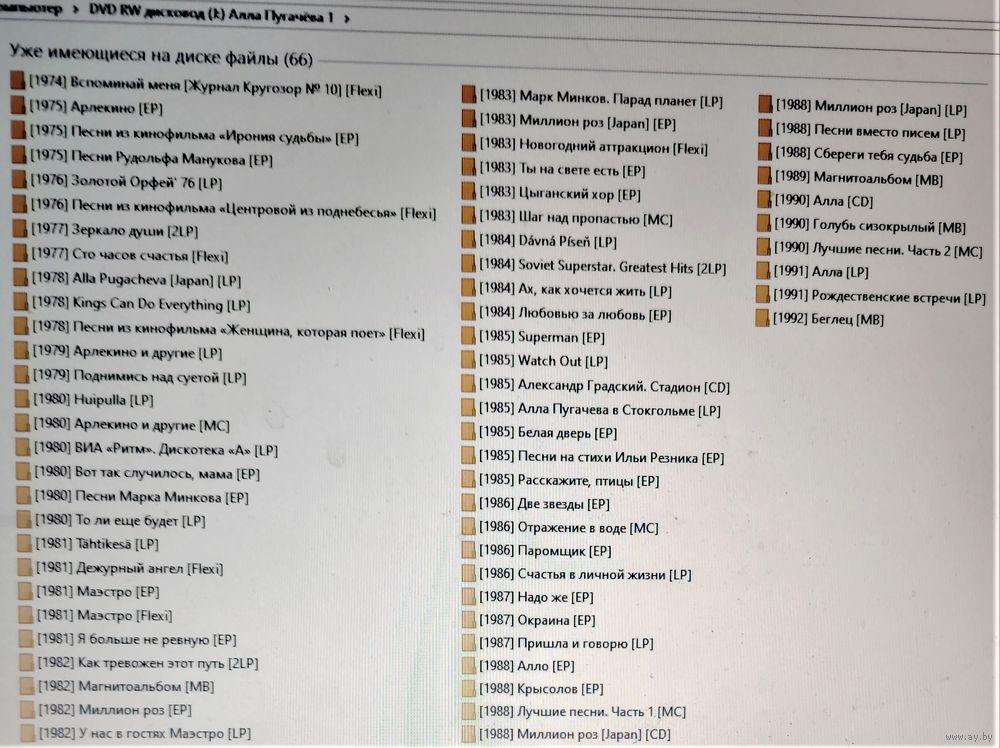Click folder icon of [1988] Песни вместо писем
The image size is (1000, 748).
pyautogui.click(x=765, y=128)
